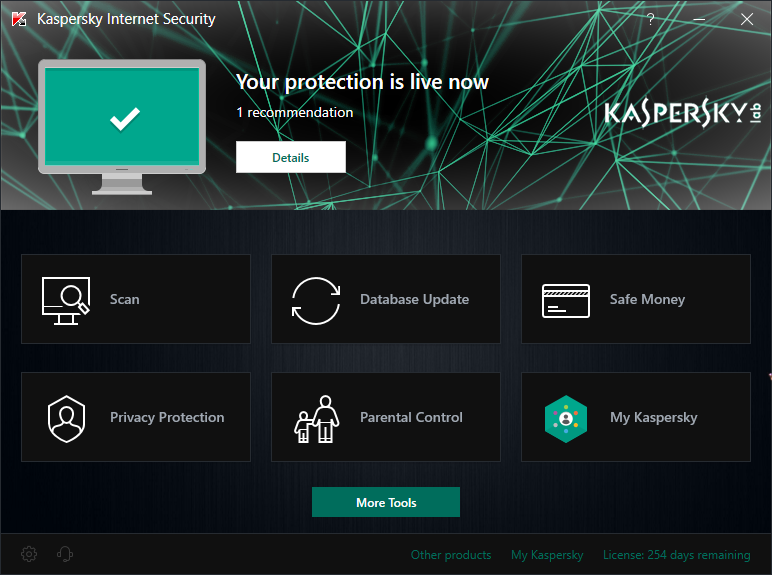Open More Tools

(386, 502)
